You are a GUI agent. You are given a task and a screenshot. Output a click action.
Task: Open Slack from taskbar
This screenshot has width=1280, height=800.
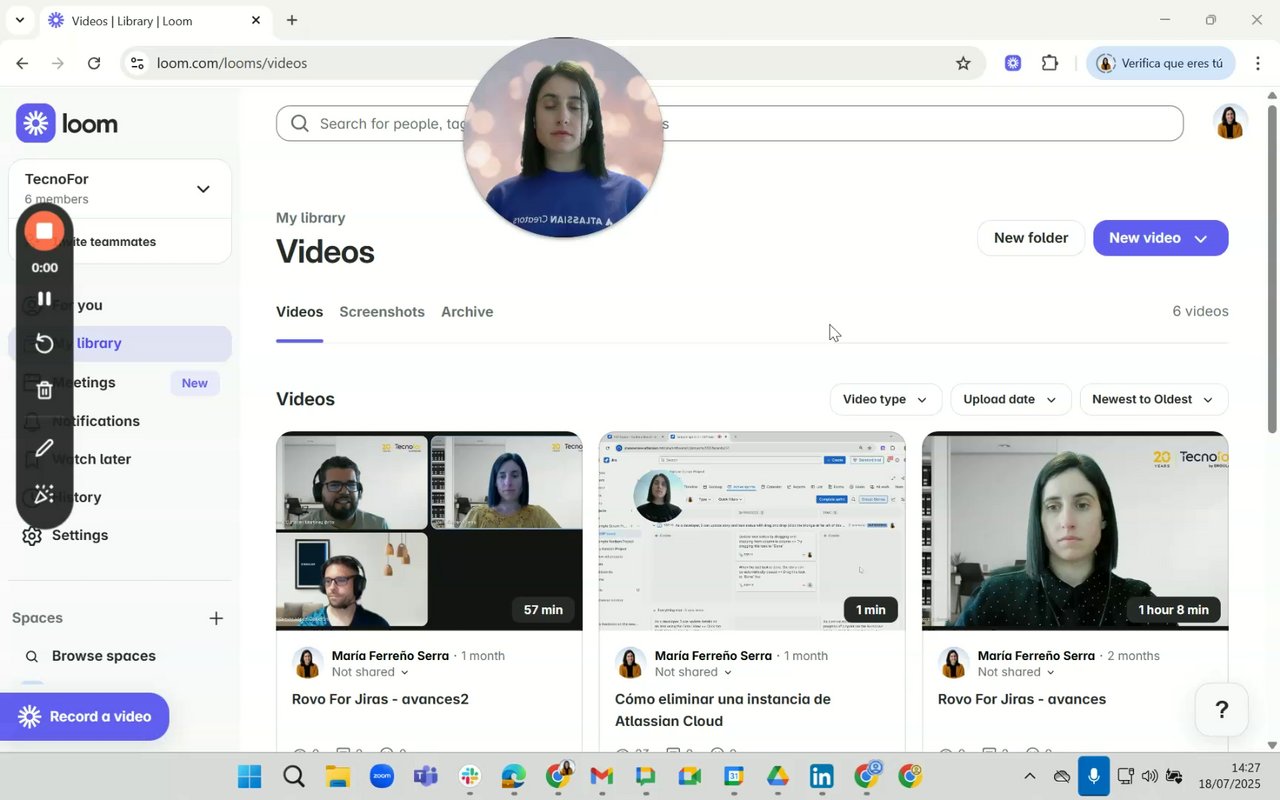(469, 776)
